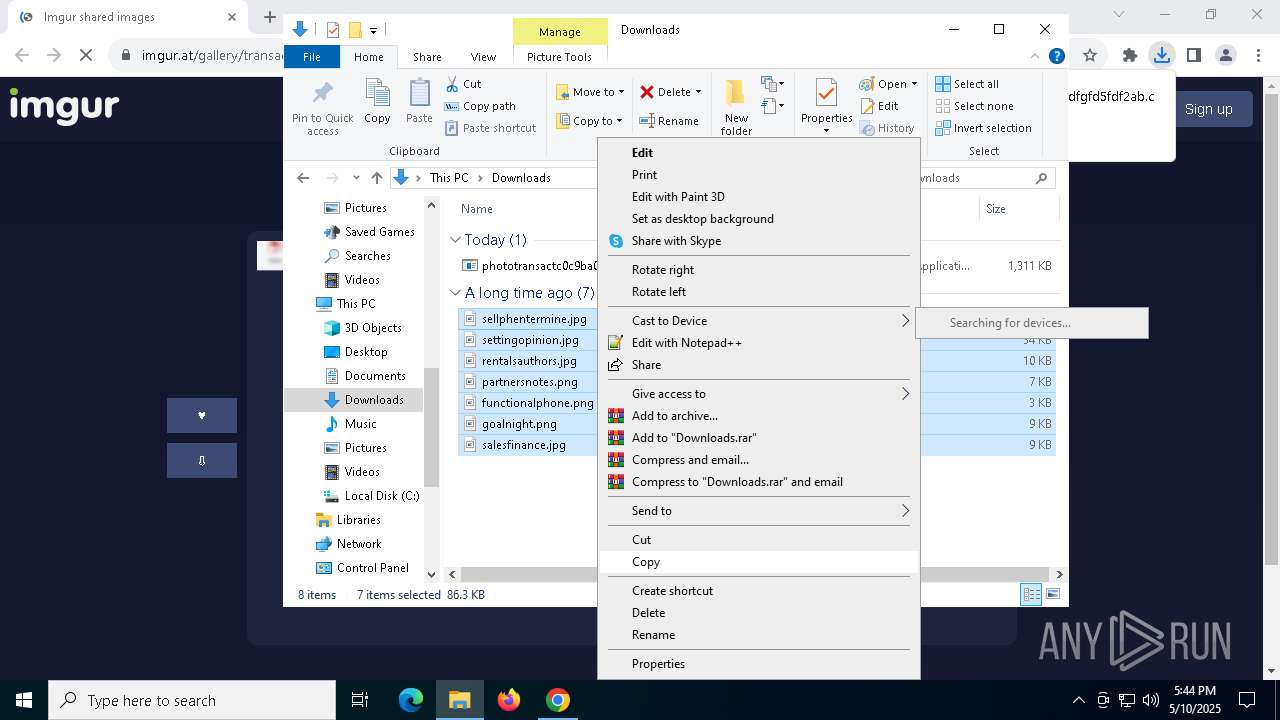Select file salesfinance.jpg
Viewport: 1280px width, 720px height.
tap(524, 445)
